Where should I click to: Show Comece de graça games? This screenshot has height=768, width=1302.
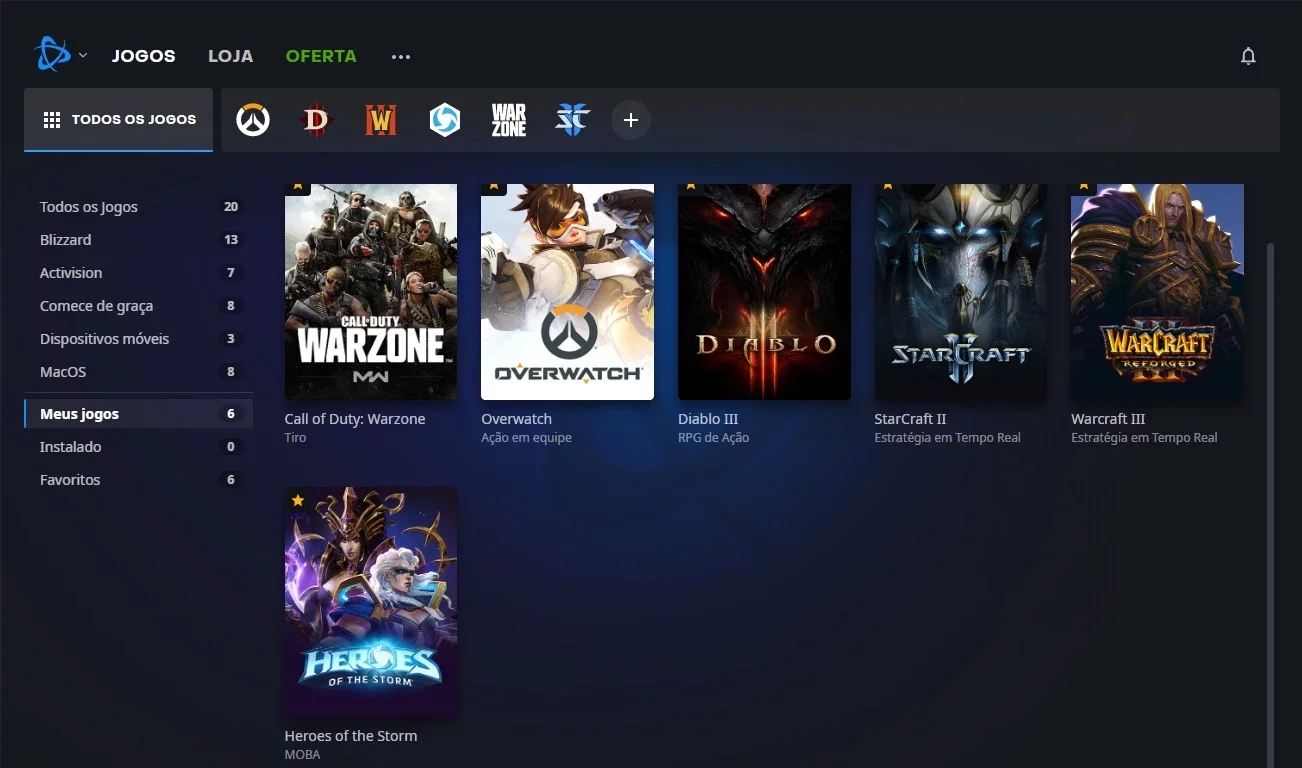point(138,306)
